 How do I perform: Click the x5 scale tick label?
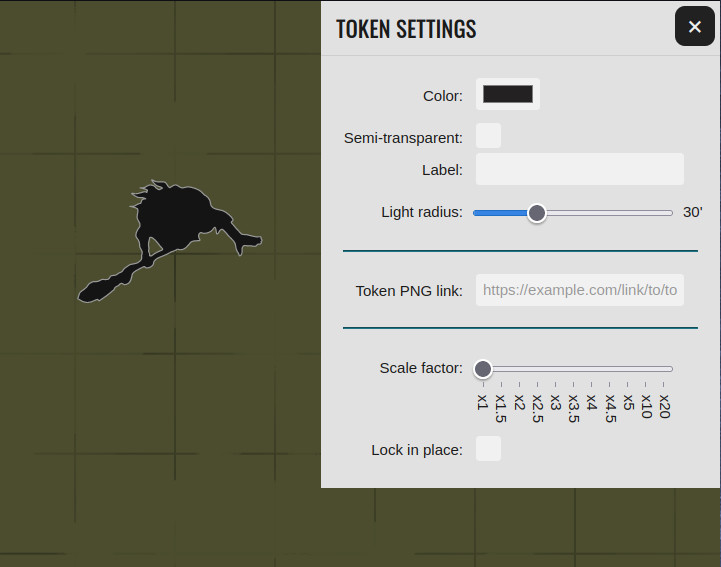point(628,402)
